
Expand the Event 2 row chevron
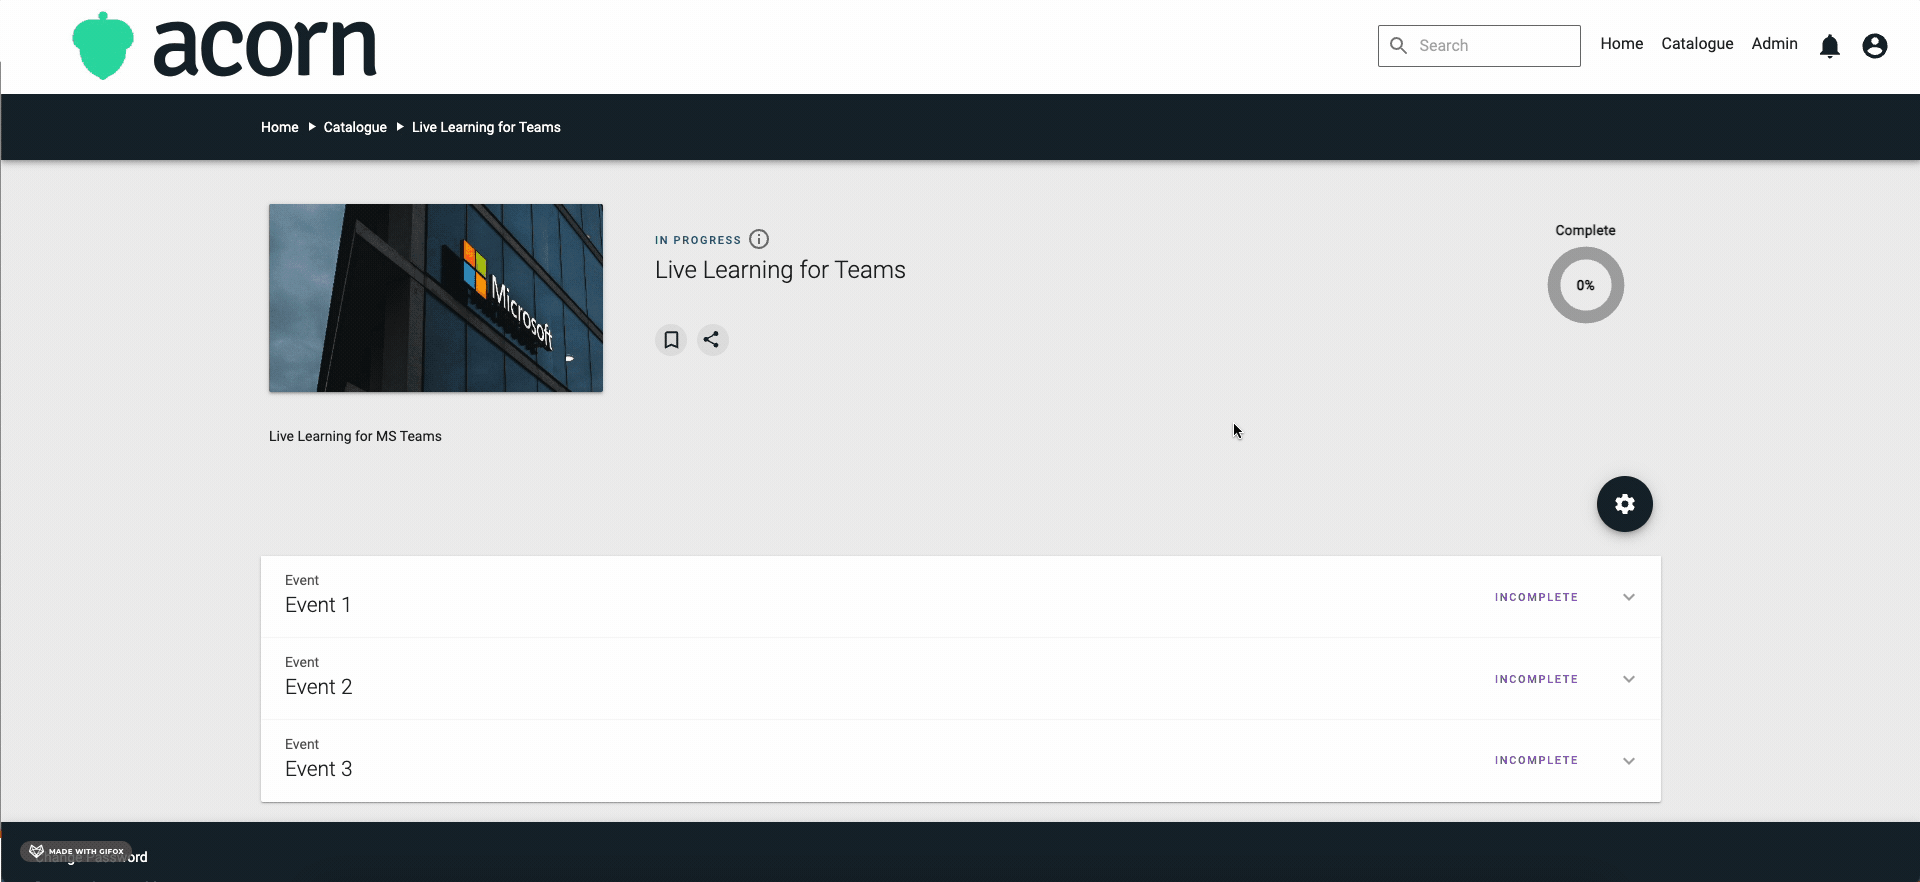tap(1629, 679)
